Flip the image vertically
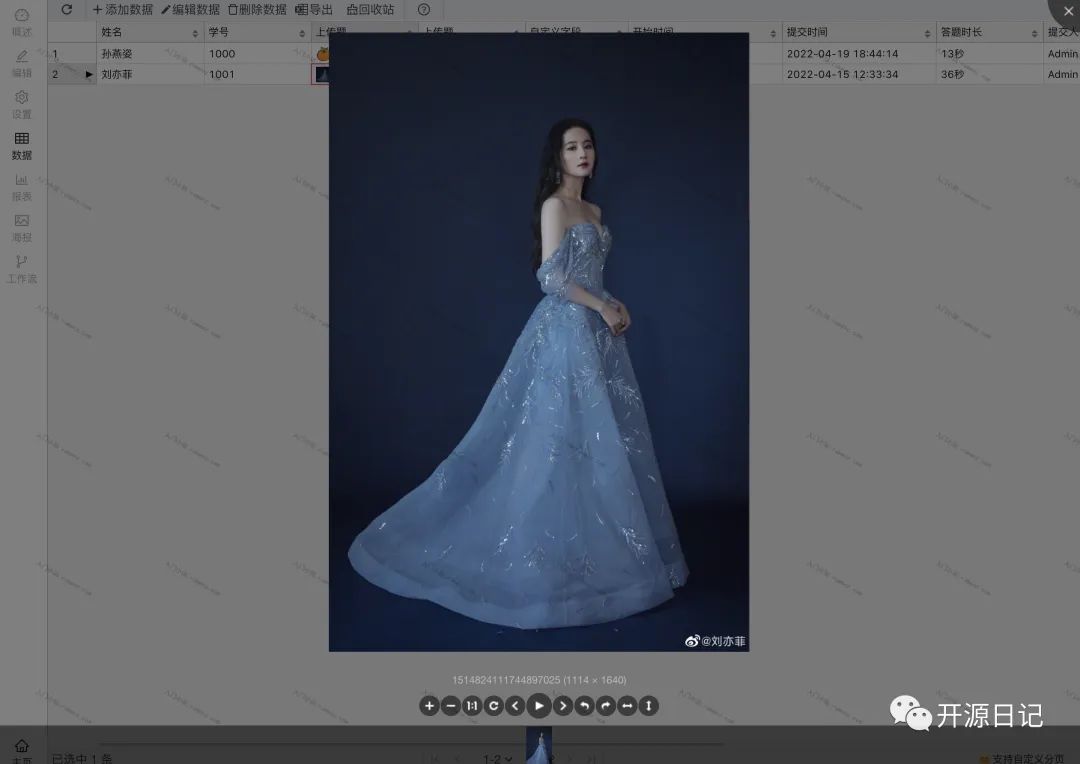 click(648, 705)
